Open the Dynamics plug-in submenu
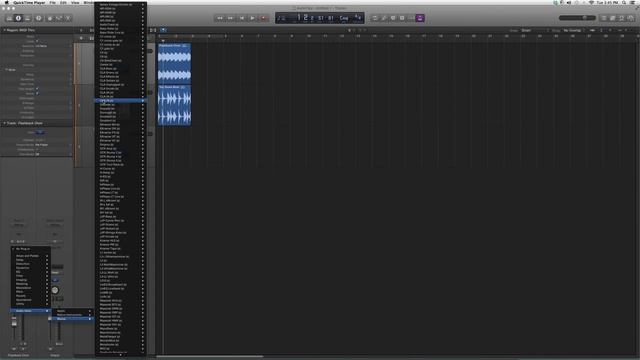 click(x=31, y=268)
